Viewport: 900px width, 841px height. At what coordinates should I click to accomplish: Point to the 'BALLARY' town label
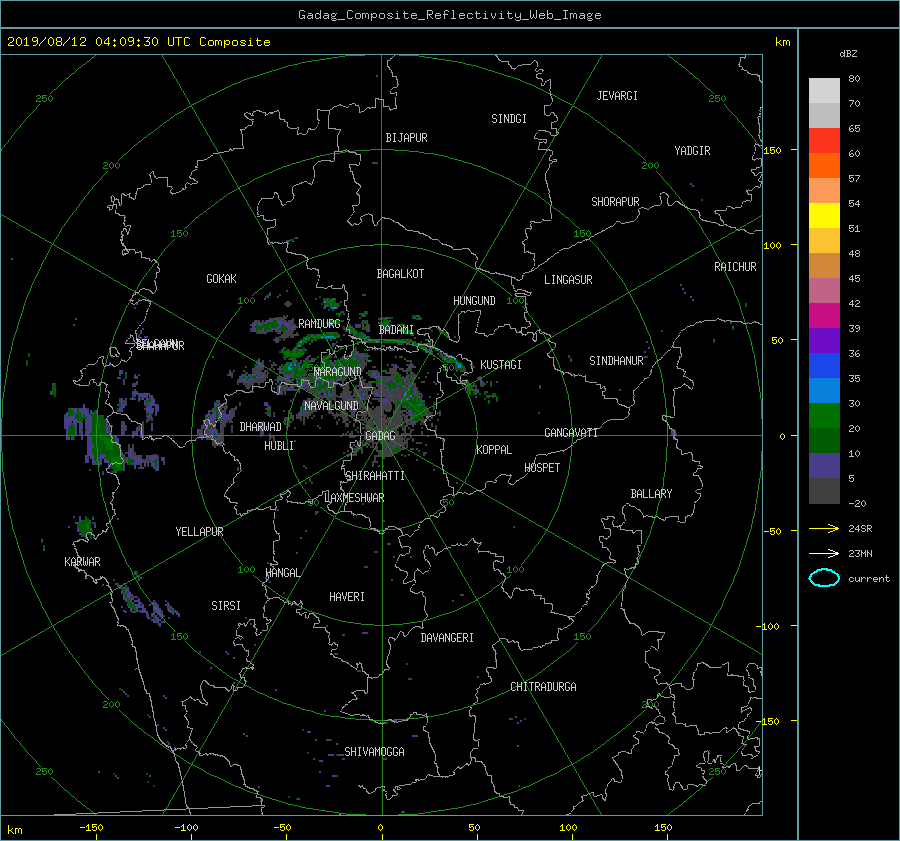(651, 494)
